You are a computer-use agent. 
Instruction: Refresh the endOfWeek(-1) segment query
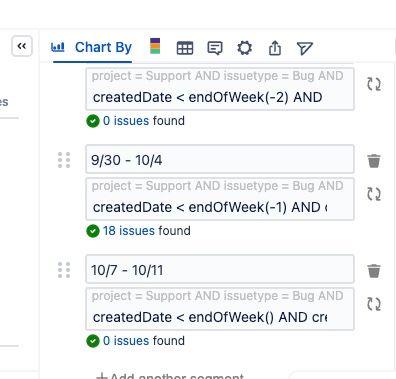(374, 194)
